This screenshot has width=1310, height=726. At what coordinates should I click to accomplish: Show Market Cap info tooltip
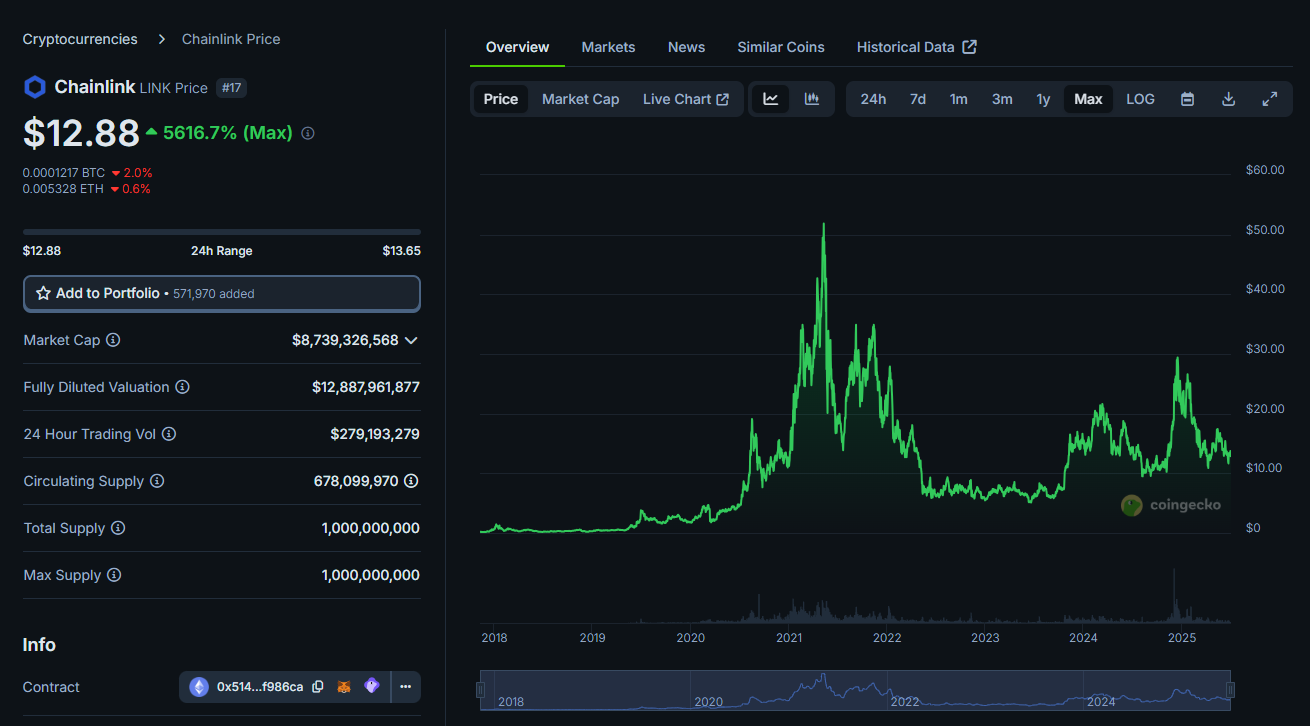[x=113, y=340]
